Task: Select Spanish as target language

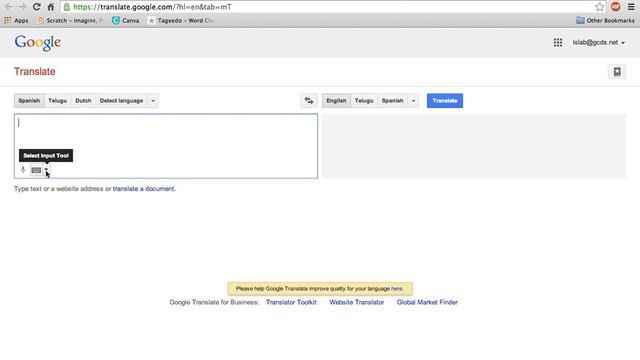Action: (393, 101)
